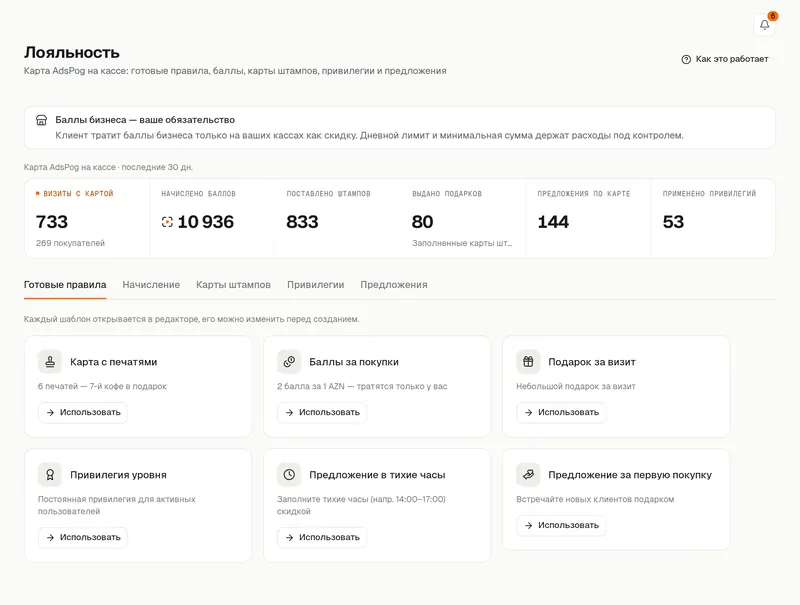800x605 pixels.
Task: Open the Карты штампов tab
Action: click(233, 285)
